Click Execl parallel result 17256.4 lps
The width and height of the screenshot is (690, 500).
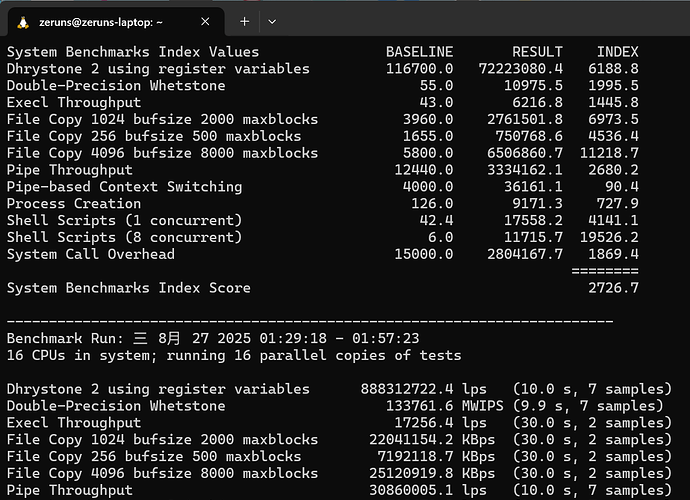(x=440, y=423)
